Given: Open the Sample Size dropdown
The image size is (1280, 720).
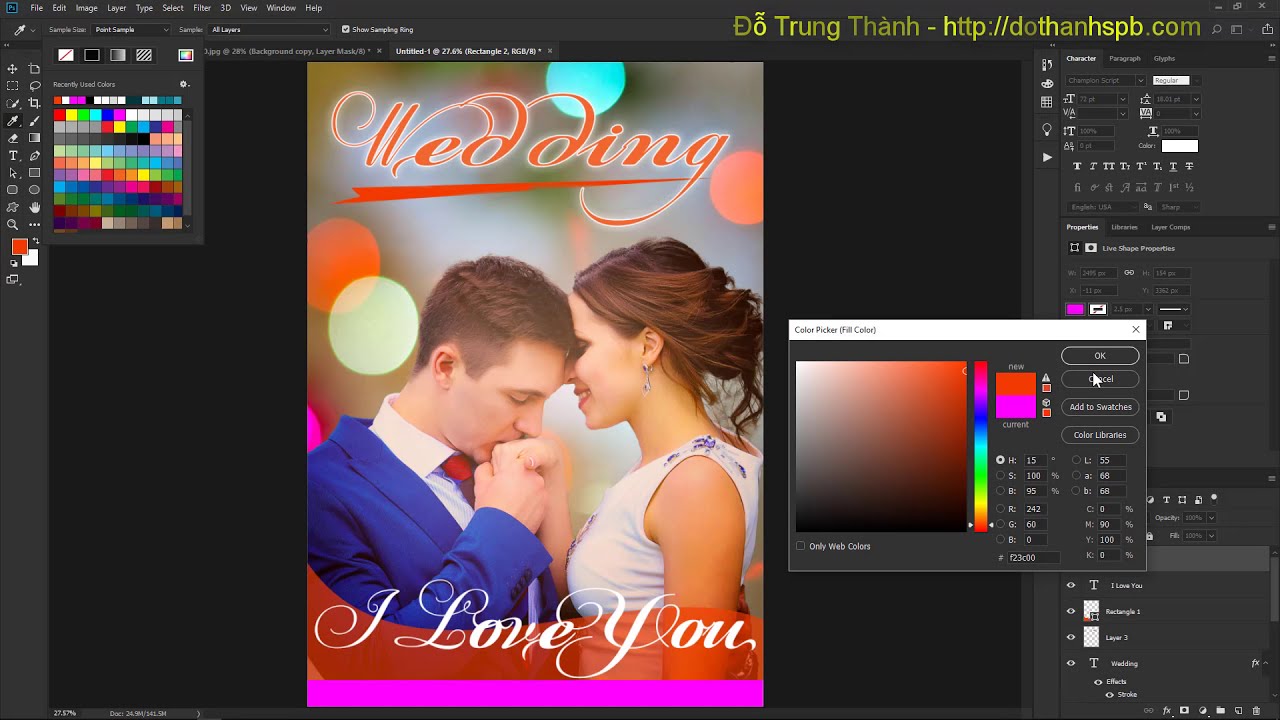Looking at the screenshot, I should (132, 30).
